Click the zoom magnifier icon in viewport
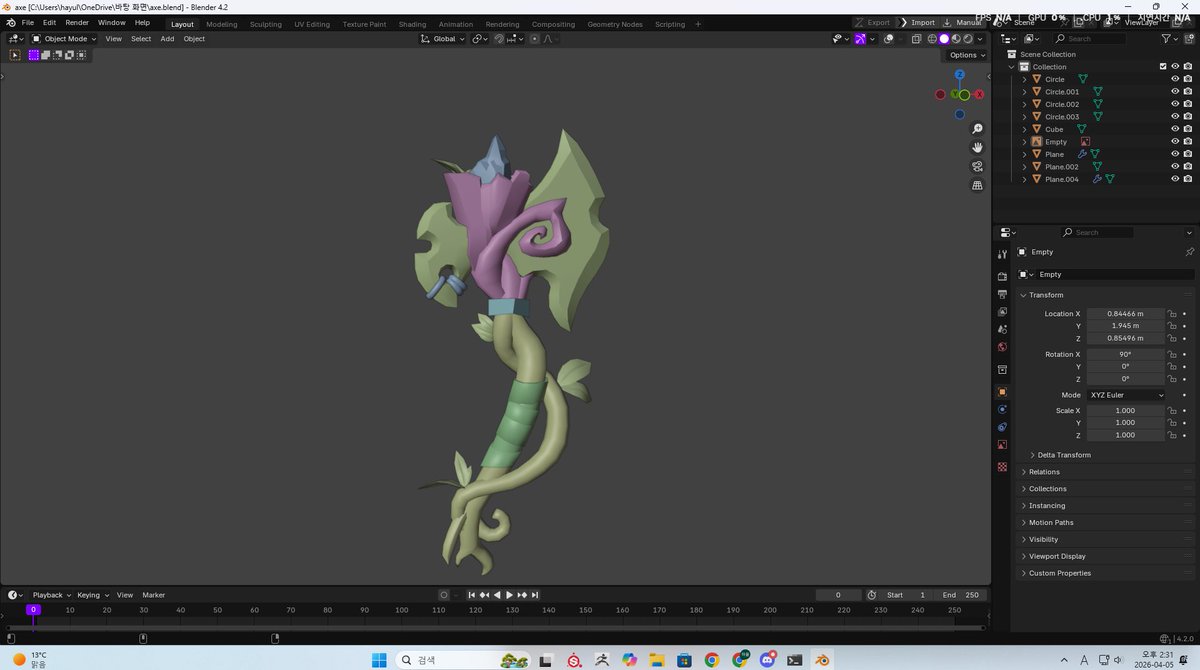1200x670 pixels. [x=977, y=129]
